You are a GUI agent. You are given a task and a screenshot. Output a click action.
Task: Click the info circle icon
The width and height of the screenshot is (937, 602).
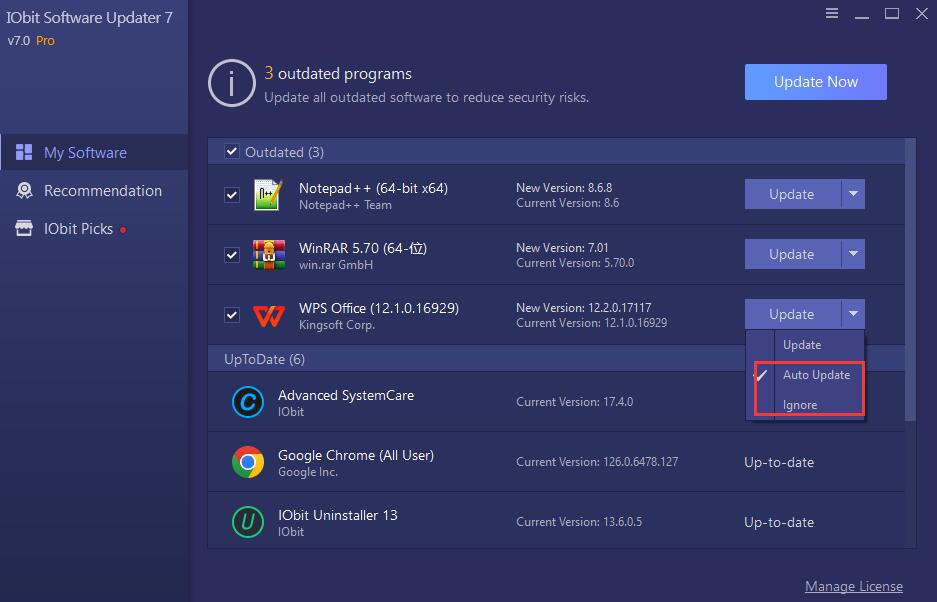[x=232, y=83]
